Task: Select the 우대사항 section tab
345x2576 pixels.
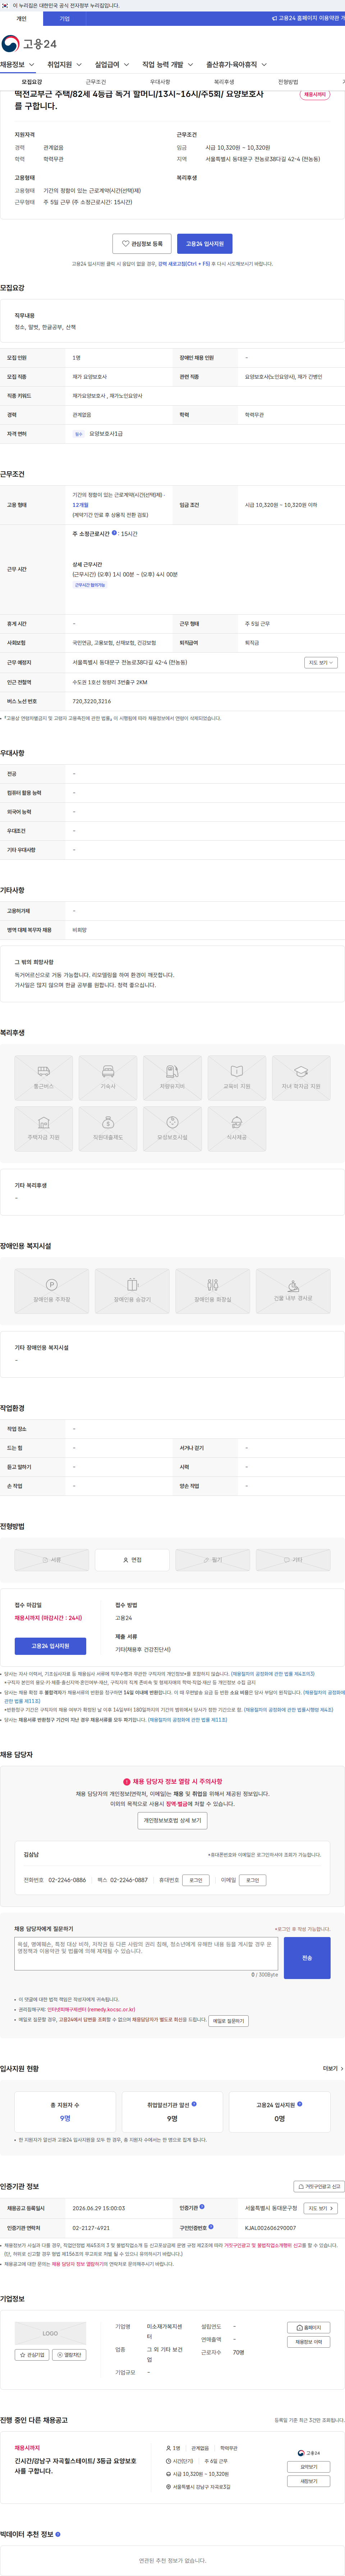Action: (x=160, y=82)
